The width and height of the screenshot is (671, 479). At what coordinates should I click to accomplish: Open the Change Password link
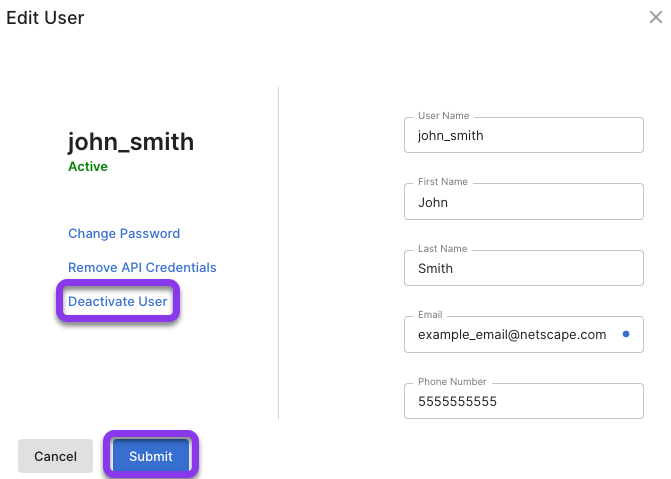point(124,233)
